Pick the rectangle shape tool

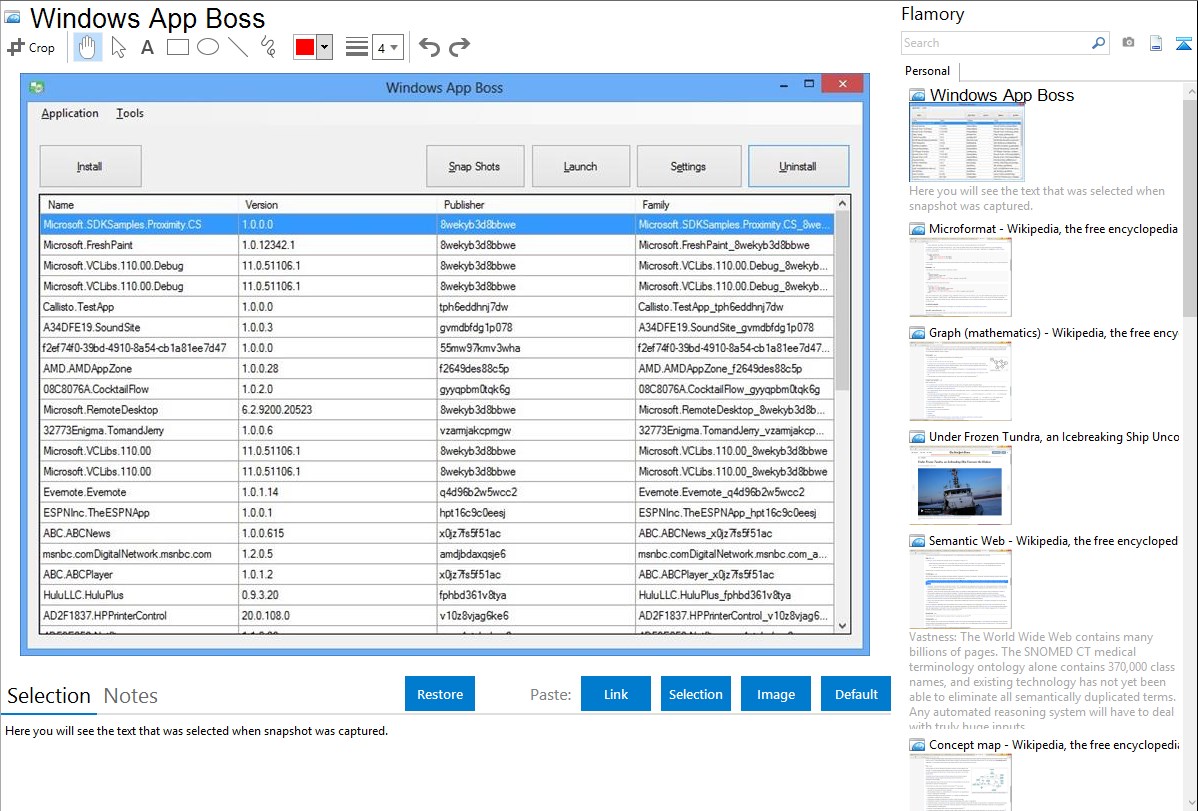177,47
